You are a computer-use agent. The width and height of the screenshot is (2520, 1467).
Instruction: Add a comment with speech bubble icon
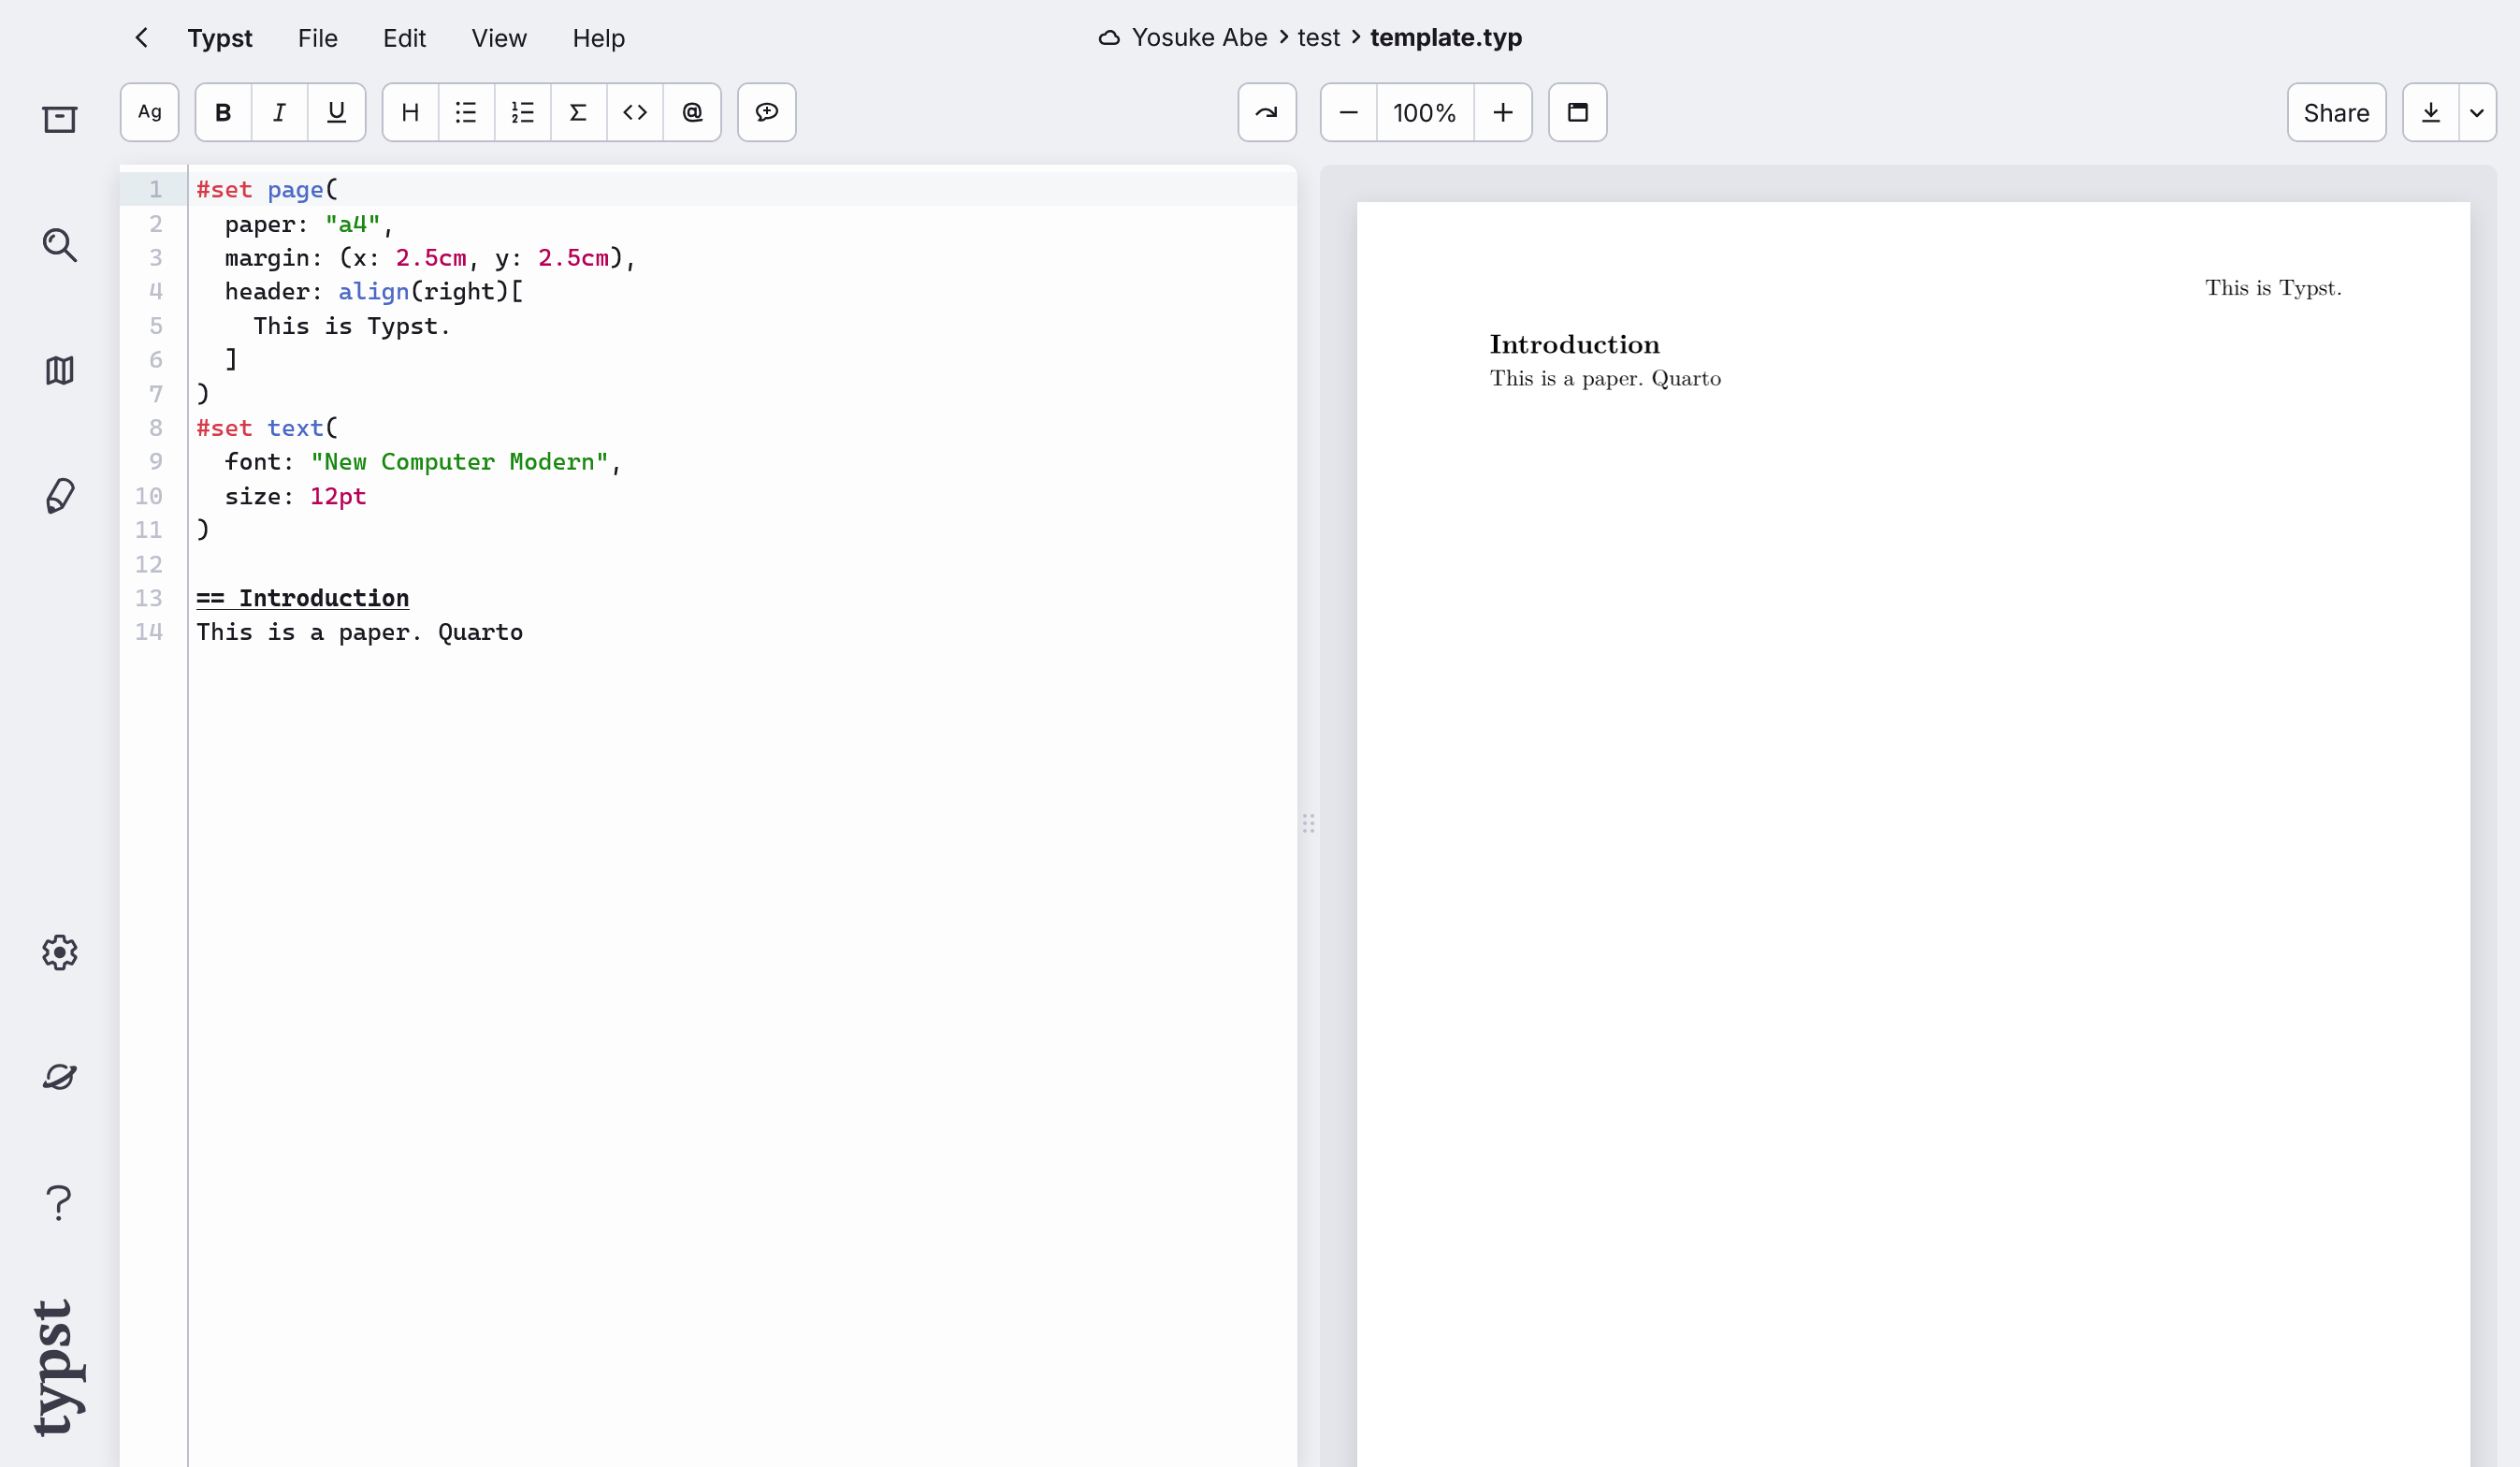coord(767,112)
